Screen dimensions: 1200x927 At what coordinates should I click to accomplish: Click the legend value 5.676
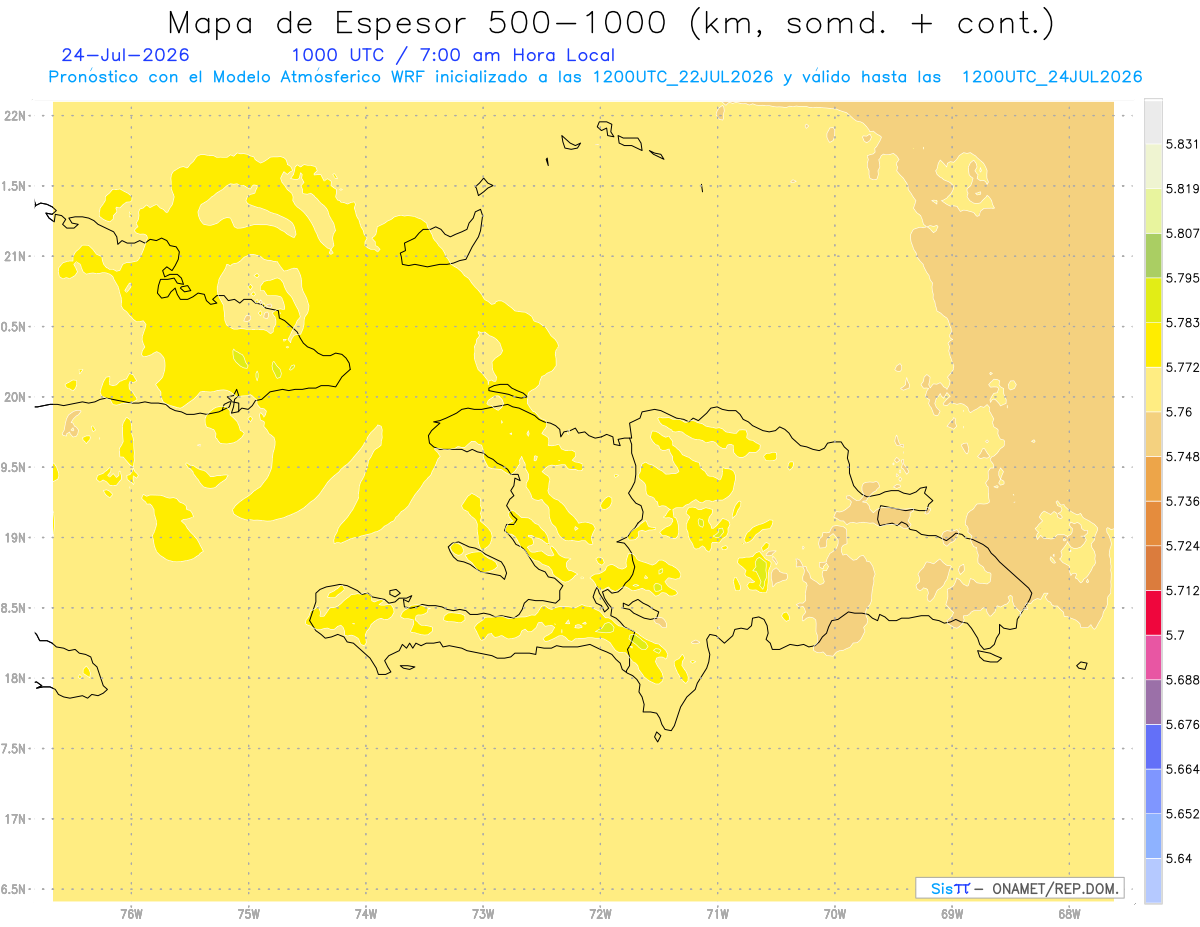(1183, 724)
